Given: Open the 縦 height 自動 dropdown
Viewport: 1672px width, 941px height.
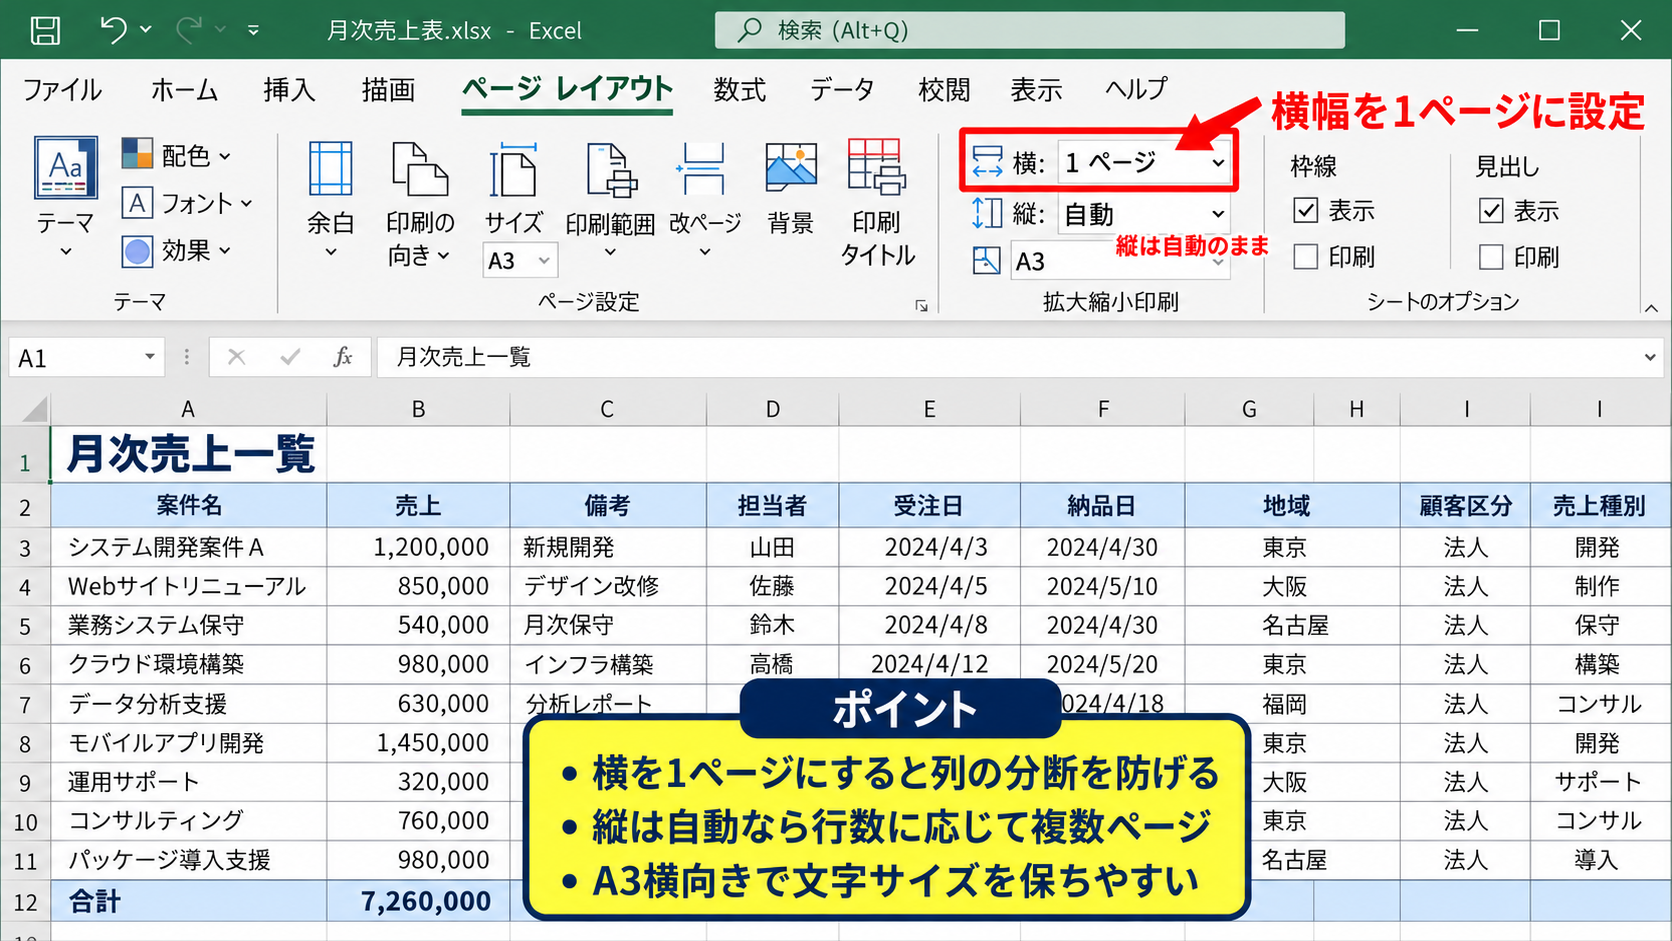Looking at the screenshot, I should coord(1144,214).
